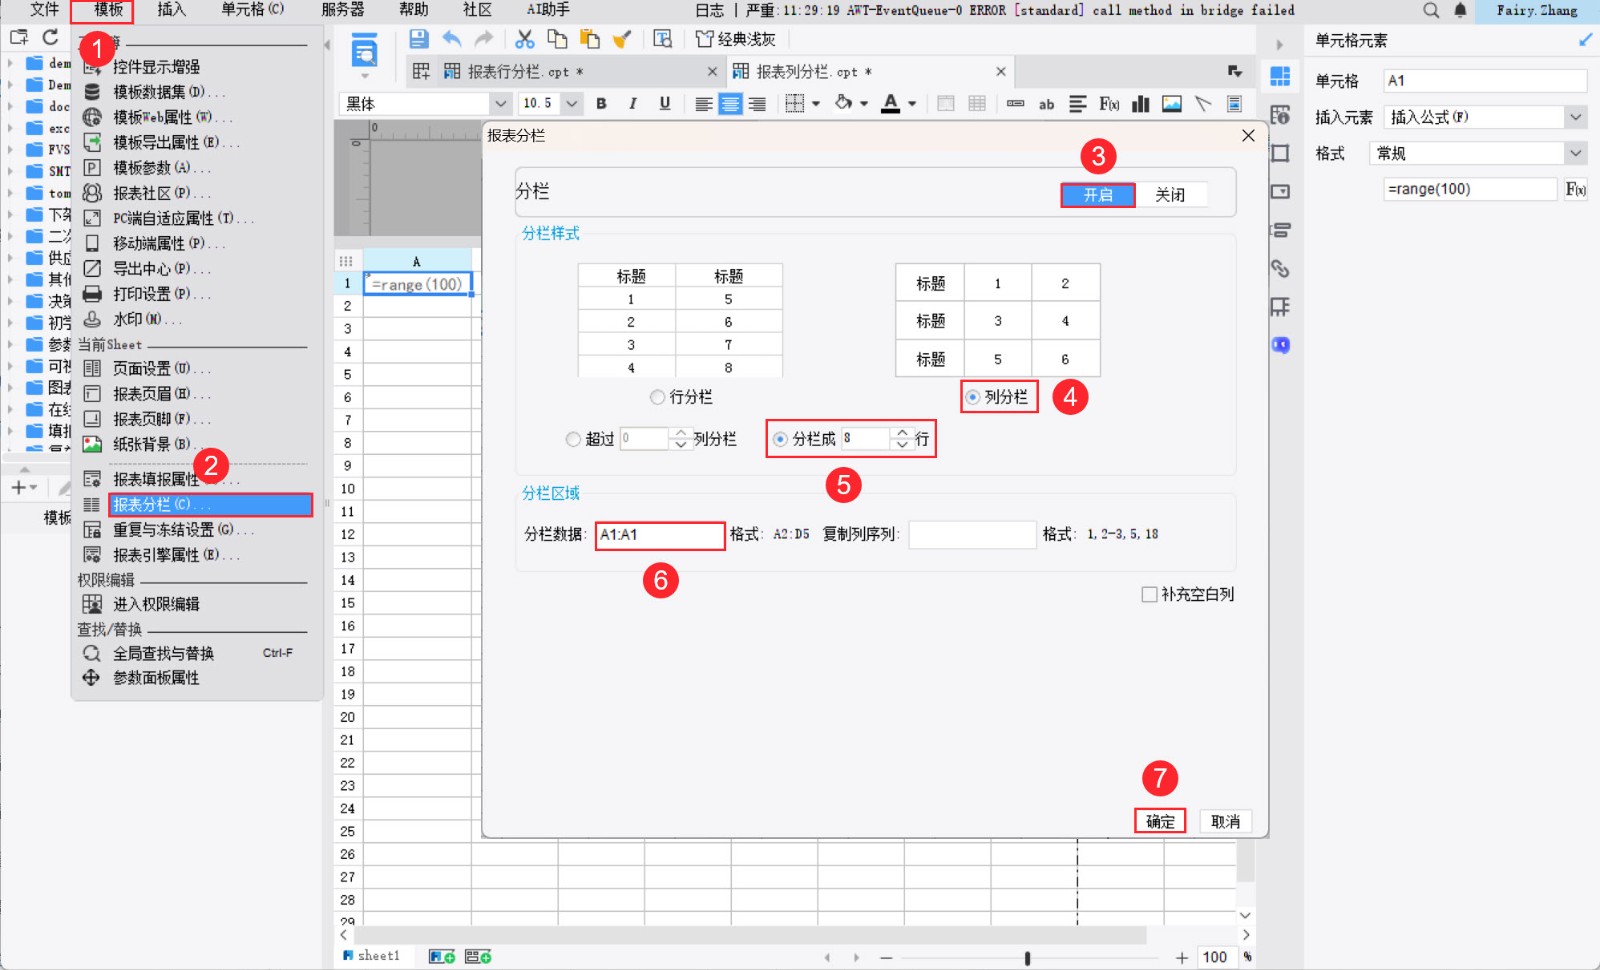Open the 模板 menu

(x=108, y=10)
